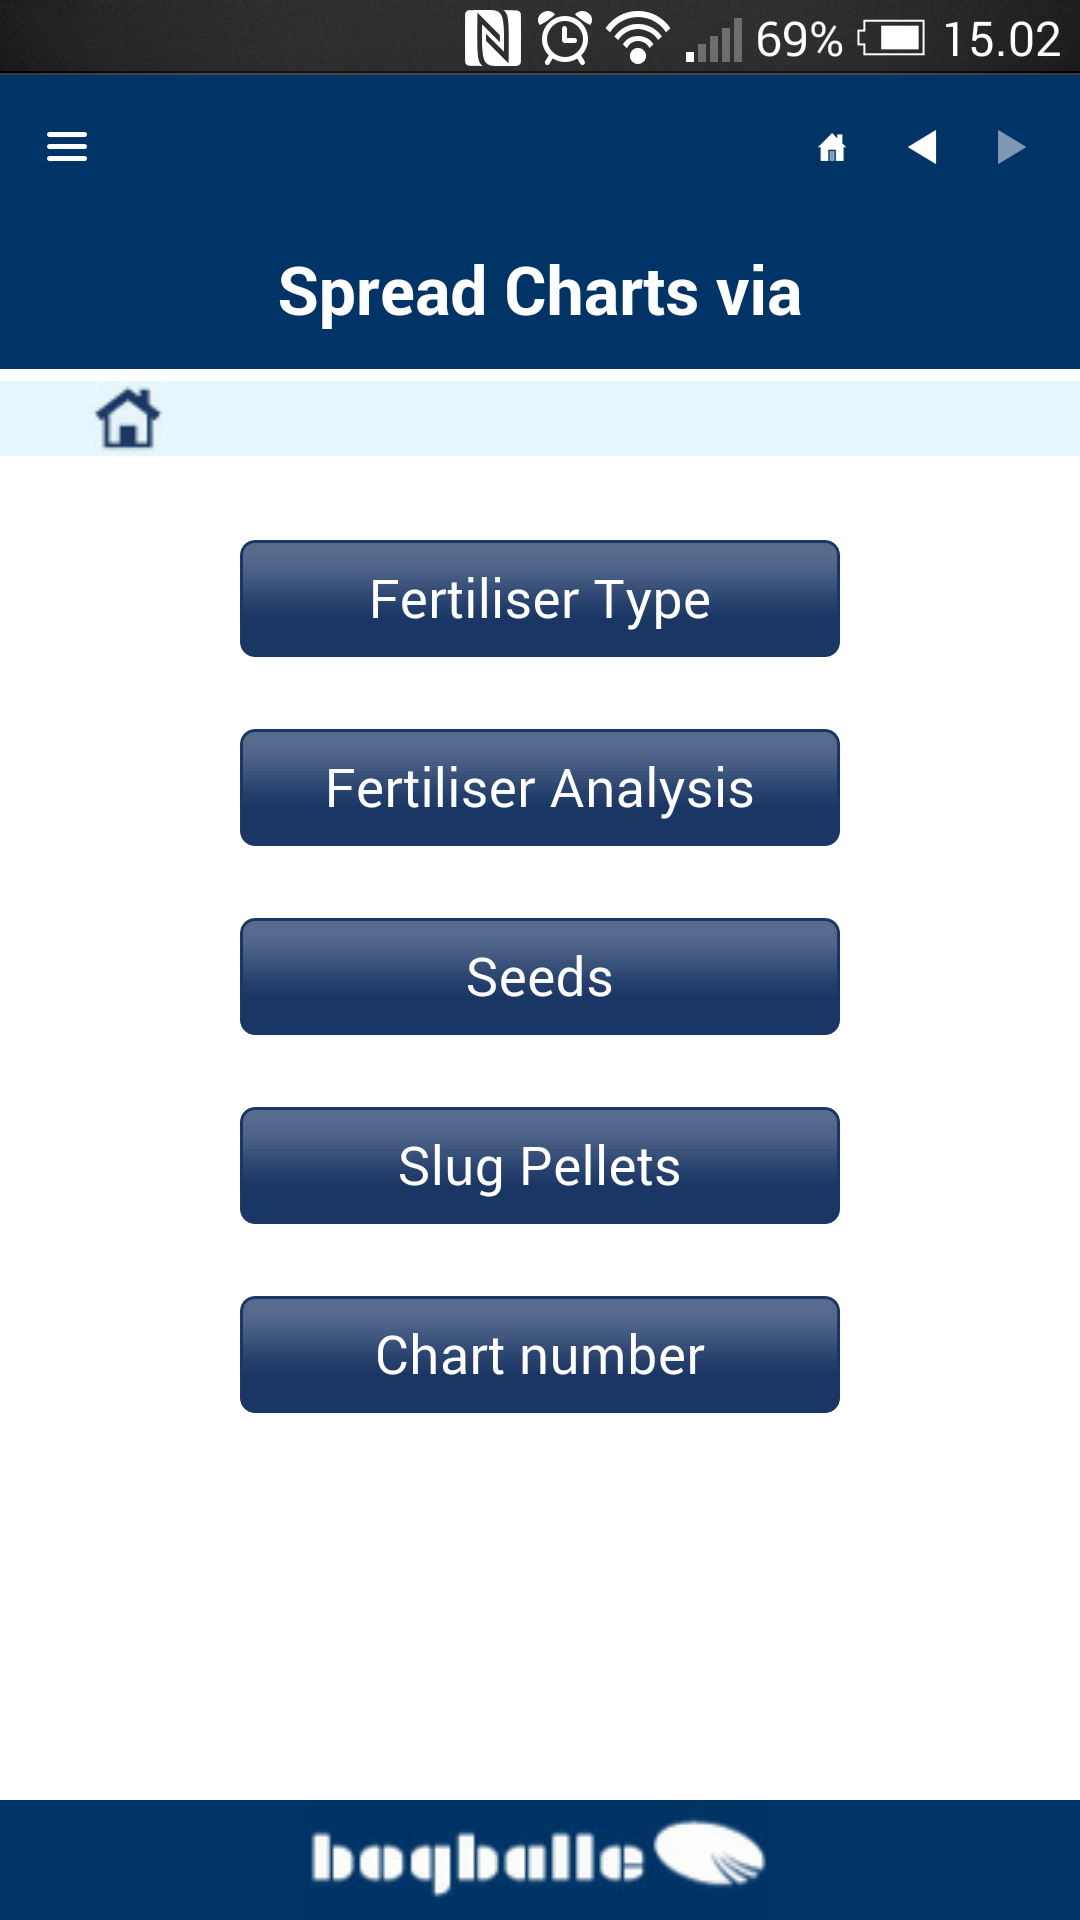Tap the signal strength indicator
The image size is (1080, 1920).
coord(713,40)
